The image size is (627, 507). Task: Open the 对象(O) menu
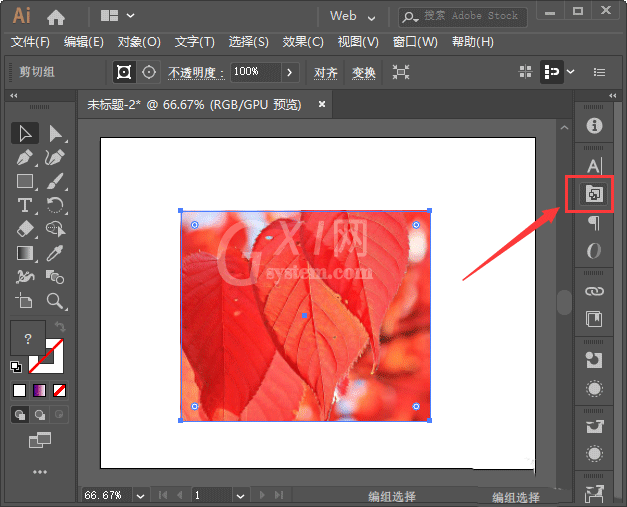click(139, 42)
